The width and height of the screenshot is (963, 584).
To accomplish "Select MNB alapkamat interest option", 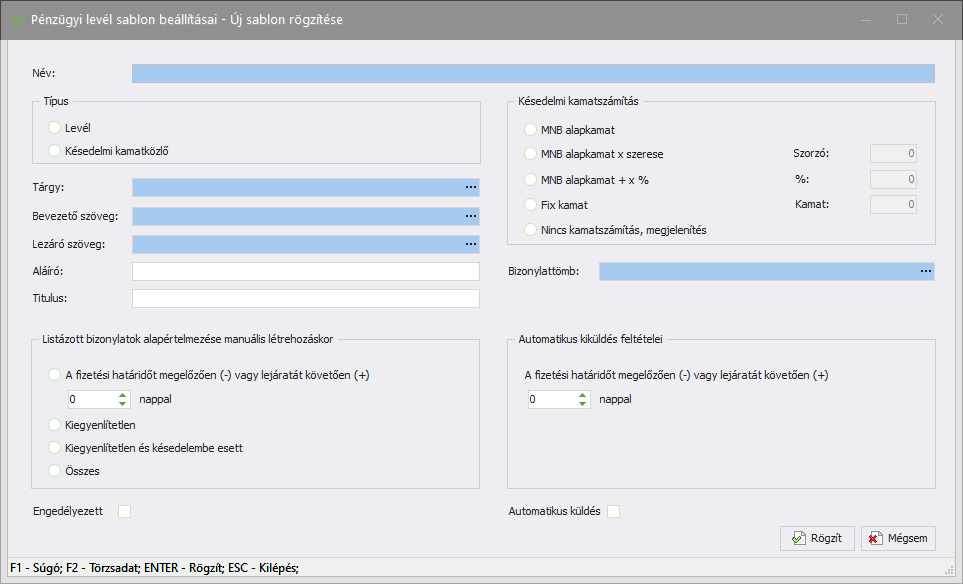I will pyautogui.click(x=531, y=130).
